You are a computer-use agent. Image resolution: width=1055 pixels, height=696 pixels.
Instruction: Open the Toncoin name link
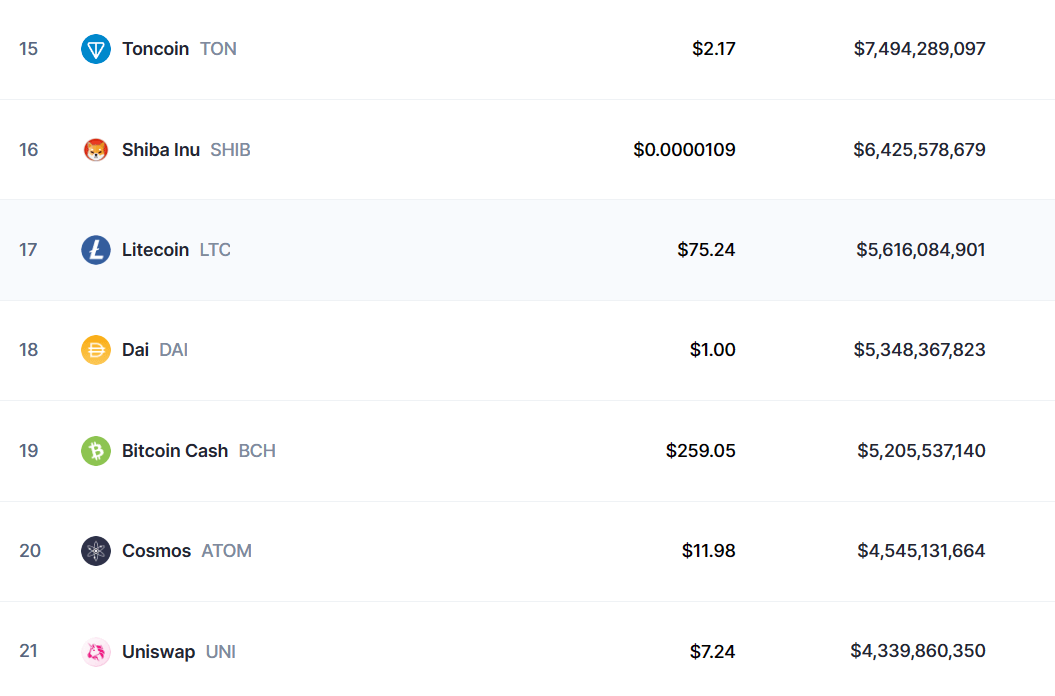(155, 48)
